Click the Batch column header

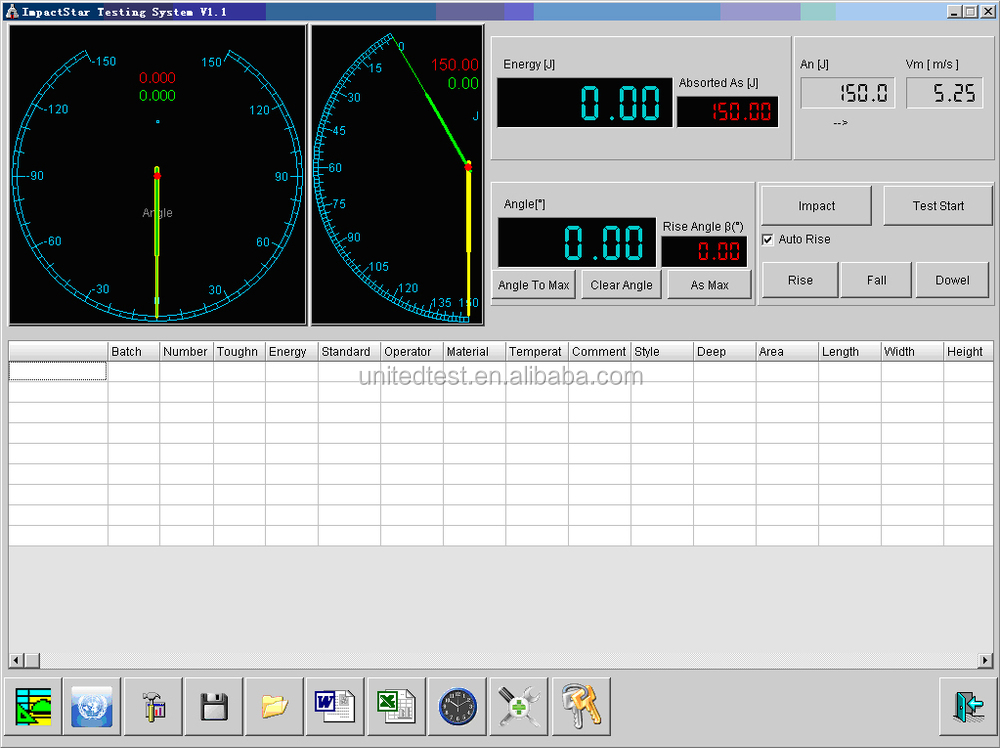point(133,352)
